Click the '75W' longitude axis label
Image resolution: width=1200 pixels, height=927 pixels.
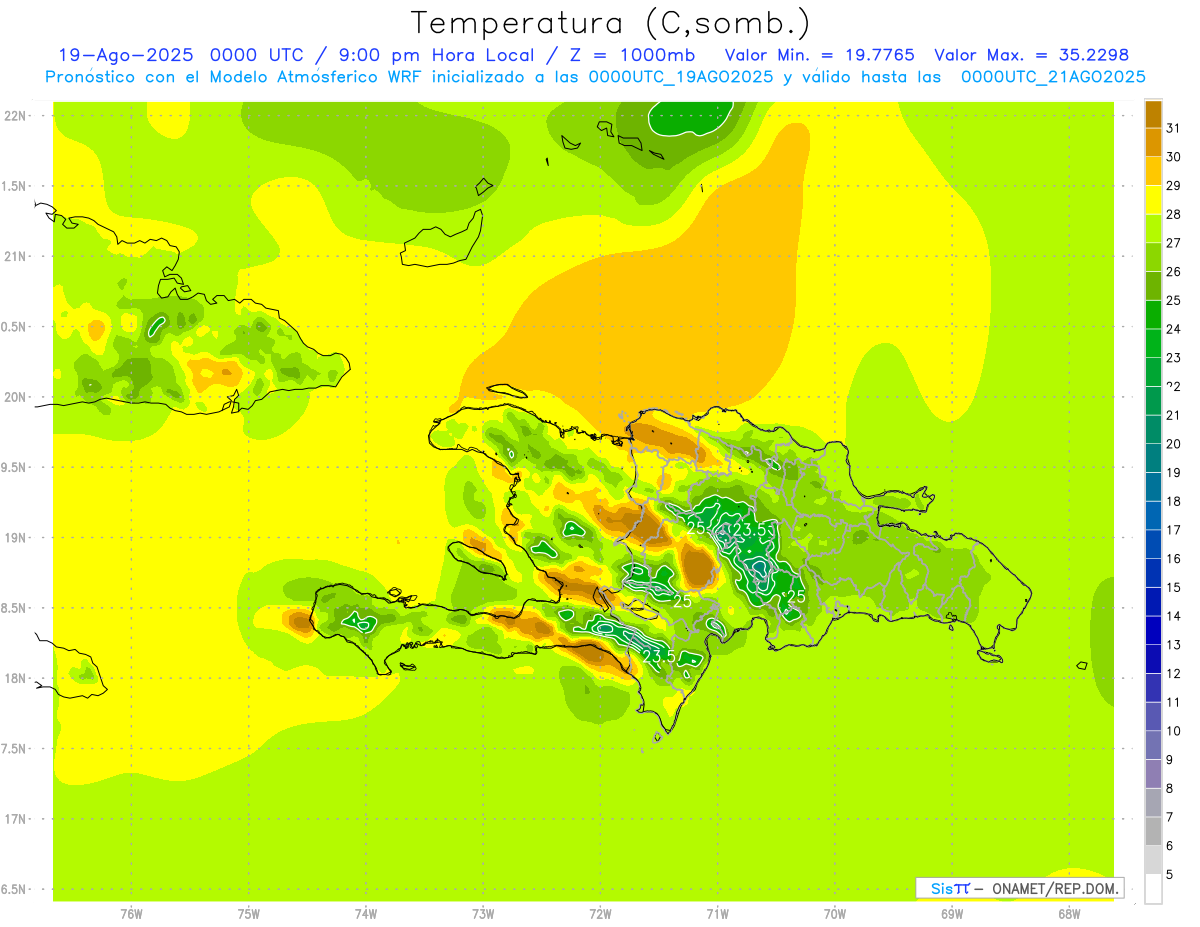[249, 913]
